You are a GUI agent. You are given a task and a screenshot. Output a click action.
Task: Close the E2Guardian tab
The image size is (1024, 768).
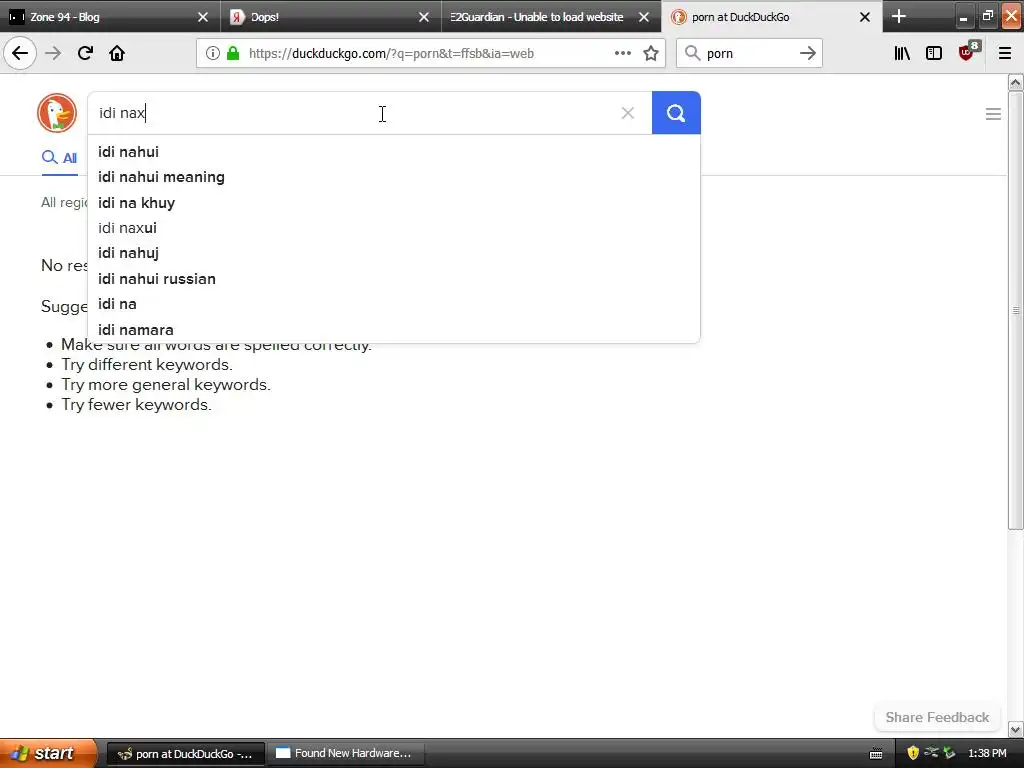[644, 17]
